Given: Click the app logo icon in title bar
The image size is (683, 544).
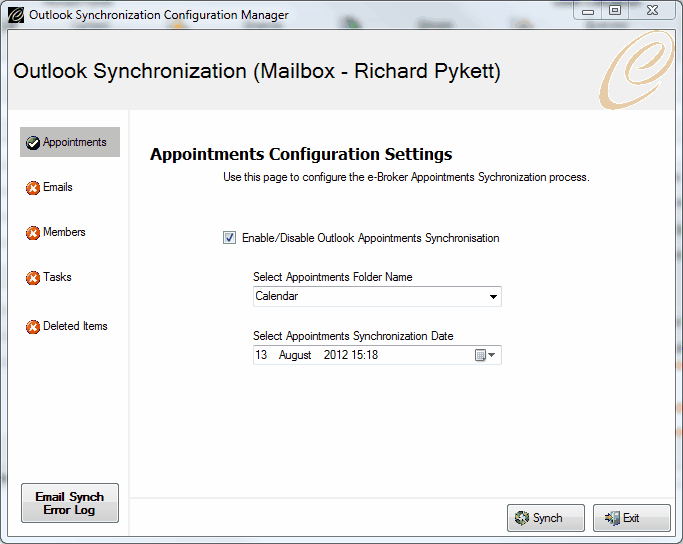Looking at the screenshot, I should point(16,15).
